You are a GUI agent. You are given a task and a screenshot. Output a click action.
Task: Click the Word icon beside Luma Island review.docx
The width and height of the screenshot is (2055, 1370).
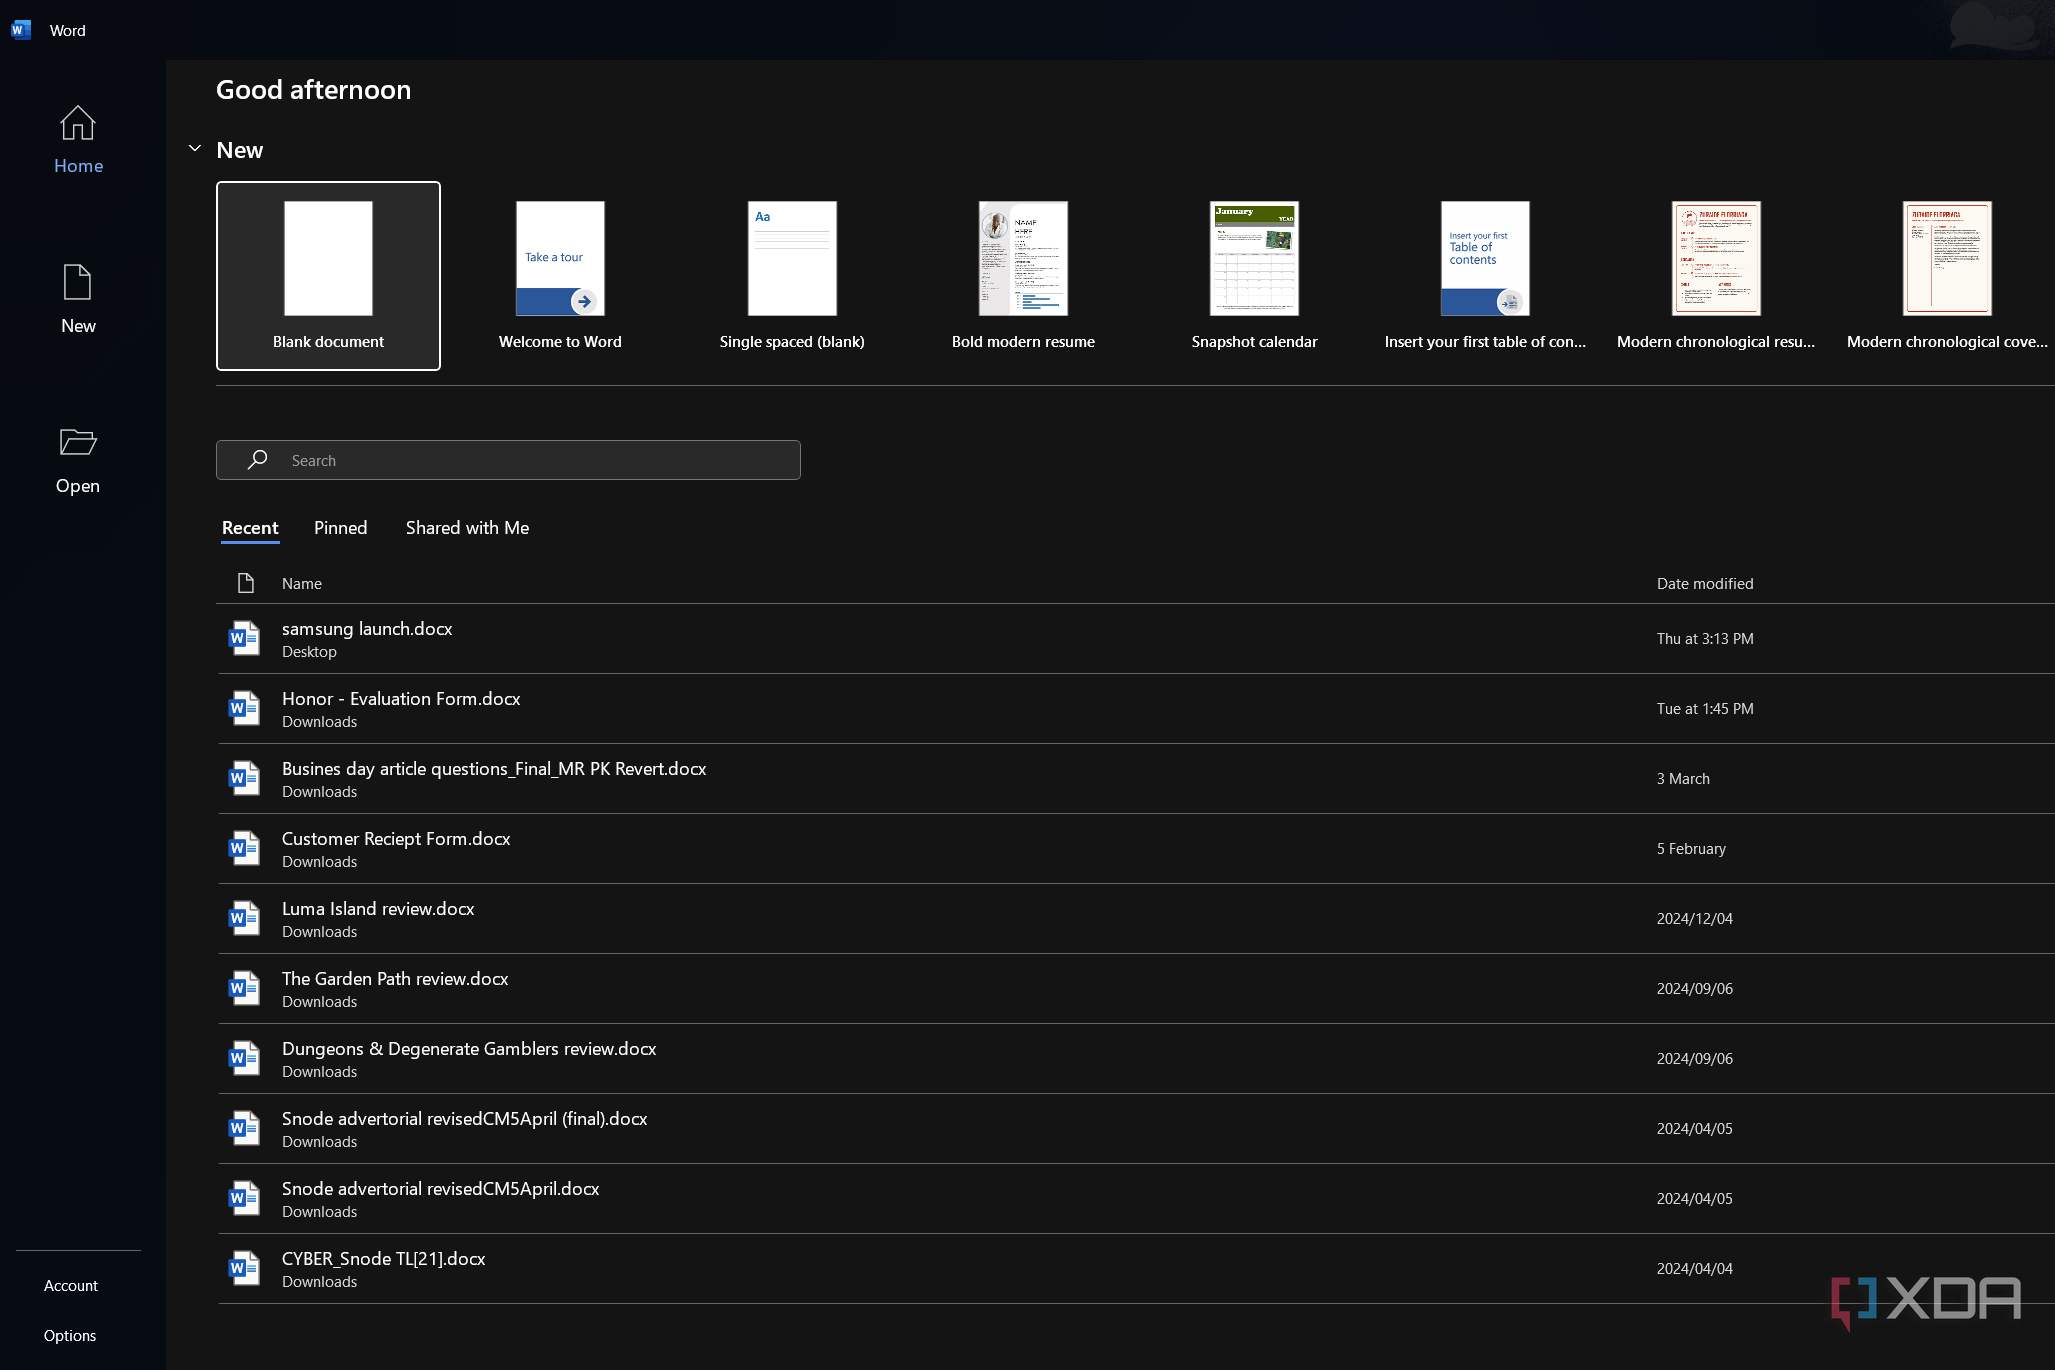[244, 918]
